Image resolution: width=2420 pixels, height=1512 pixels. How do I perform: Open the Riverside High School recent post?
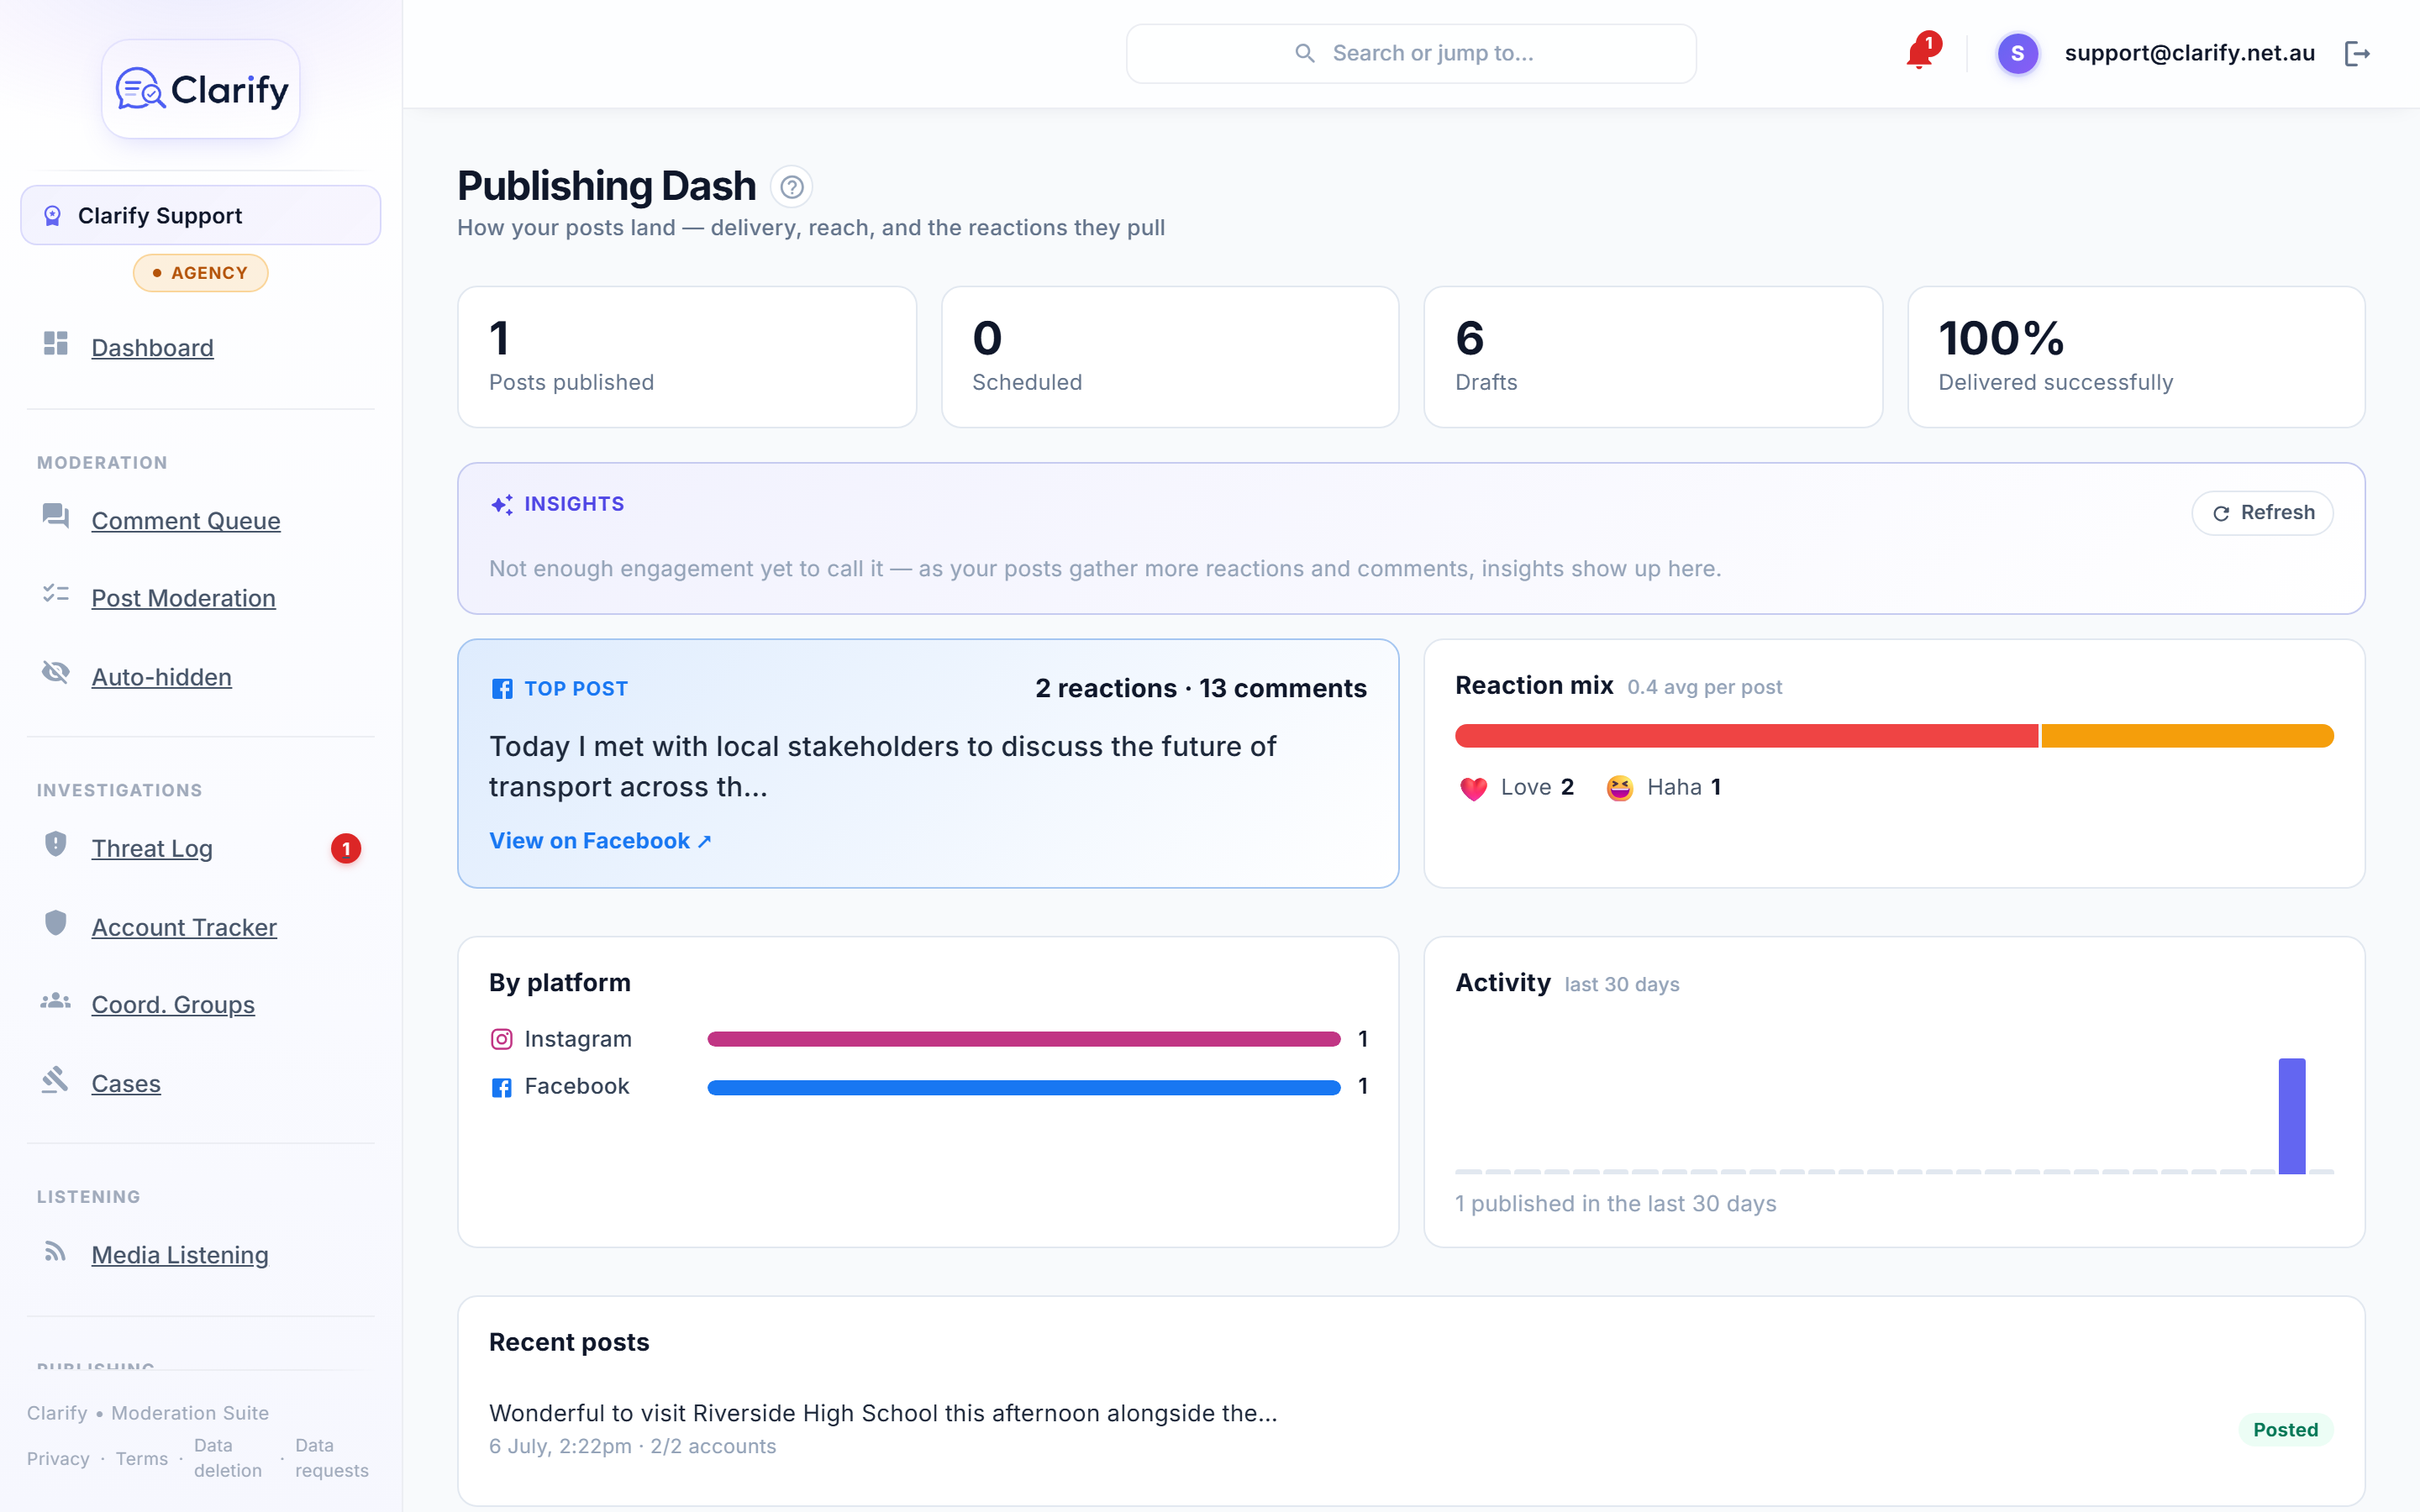coord(883,1413)
